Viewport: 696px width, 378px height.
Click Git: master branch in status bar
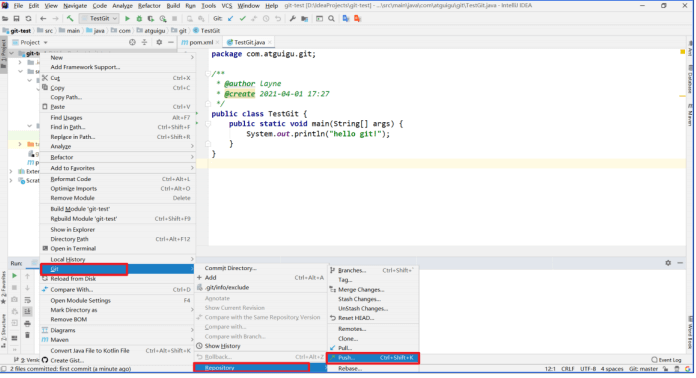[644, 369]
